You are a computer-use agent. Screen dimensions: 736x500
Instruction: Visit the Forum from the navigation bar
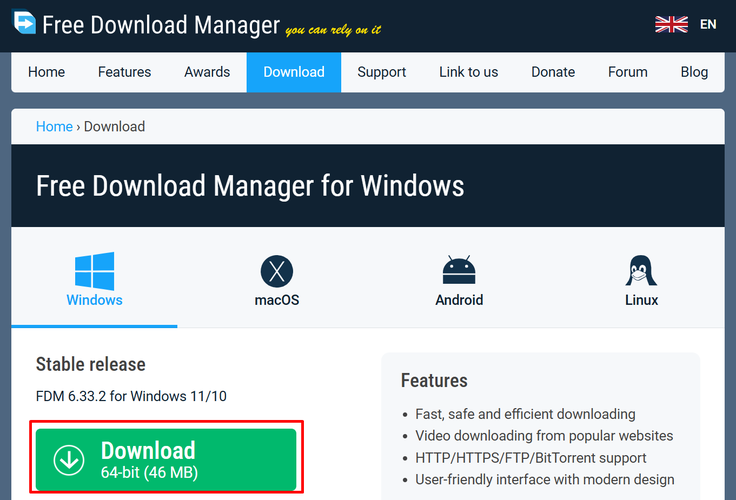tap(628, 72)
